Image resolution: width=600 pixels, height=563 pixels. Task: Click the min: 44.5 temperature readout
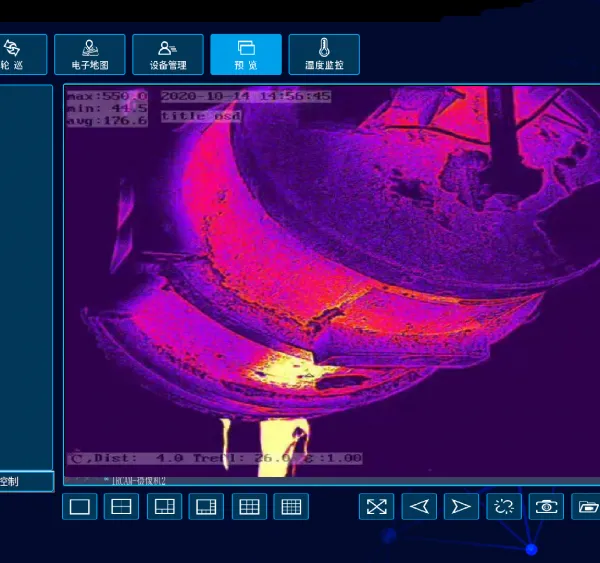pos(107,108)
